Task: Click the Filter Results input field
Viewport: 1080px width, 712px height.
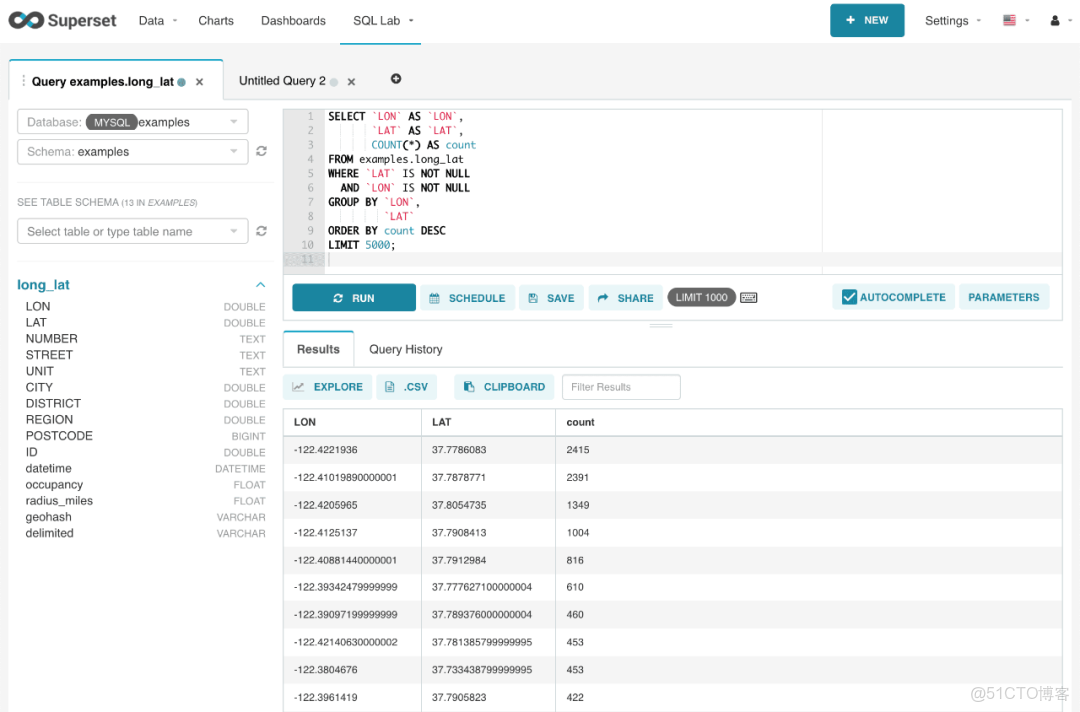Action: click(x=621, y=386)
